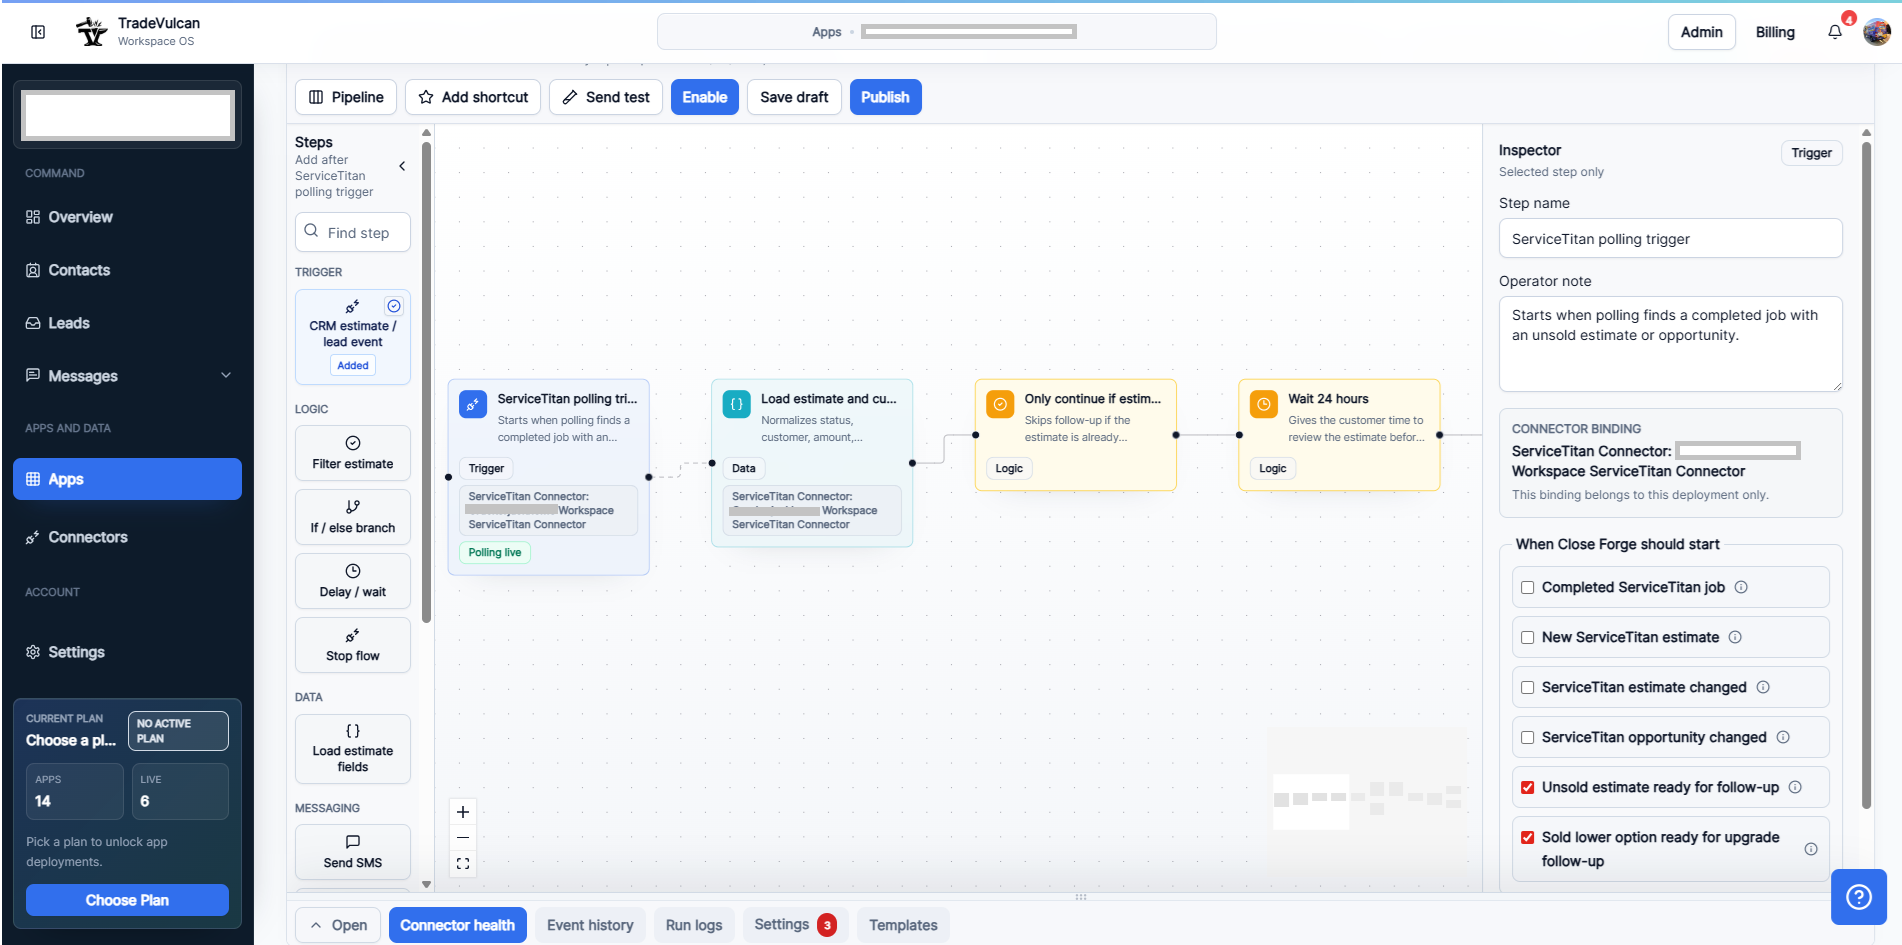Add the If / else branch step
Viewport: 1902px width, 945px height.
point(353,517)
